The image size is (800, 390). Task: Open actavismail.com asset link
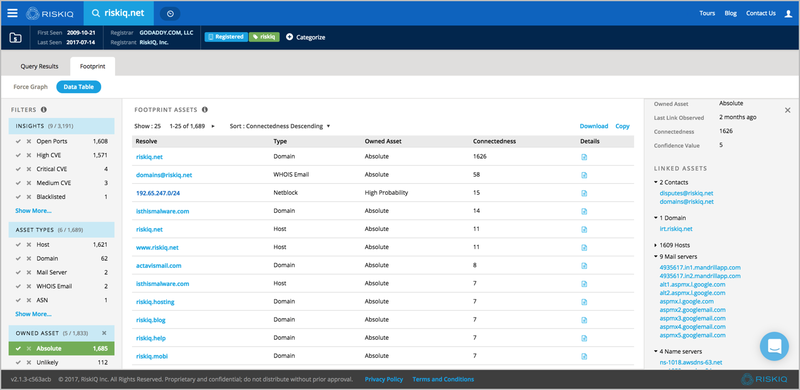click(159, 265)
